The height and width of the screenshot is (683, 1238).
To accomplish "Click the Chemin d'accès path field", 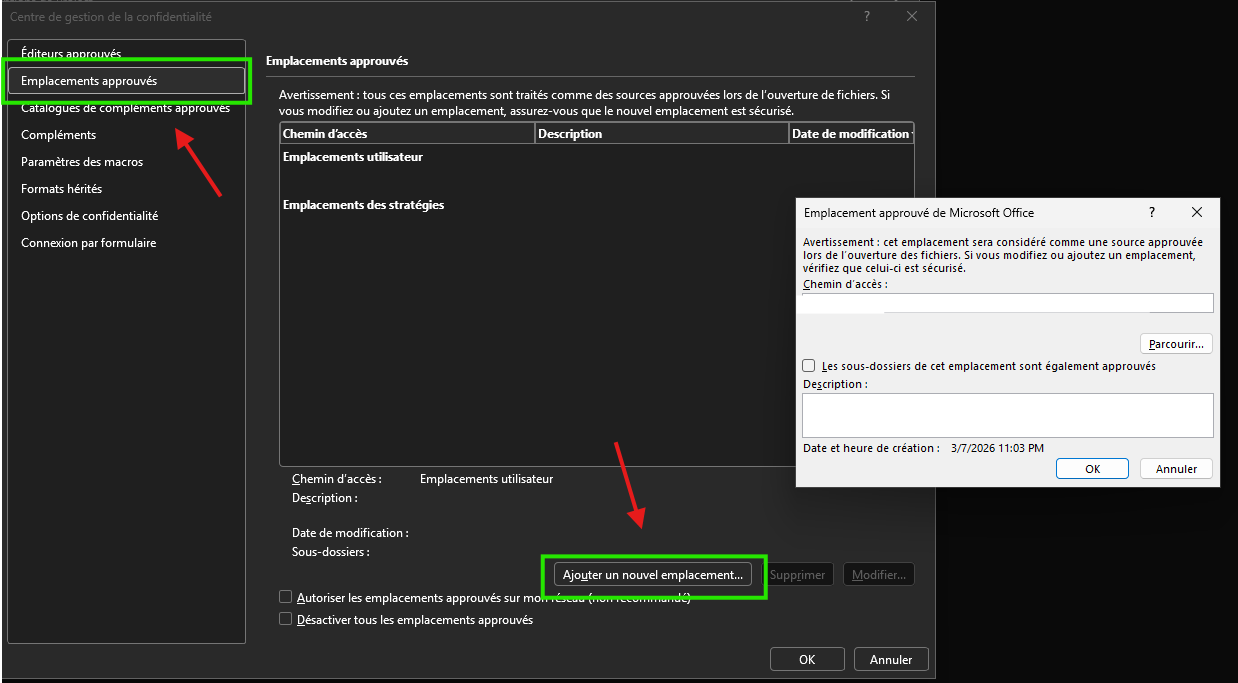I will [x=1008, y=303].
